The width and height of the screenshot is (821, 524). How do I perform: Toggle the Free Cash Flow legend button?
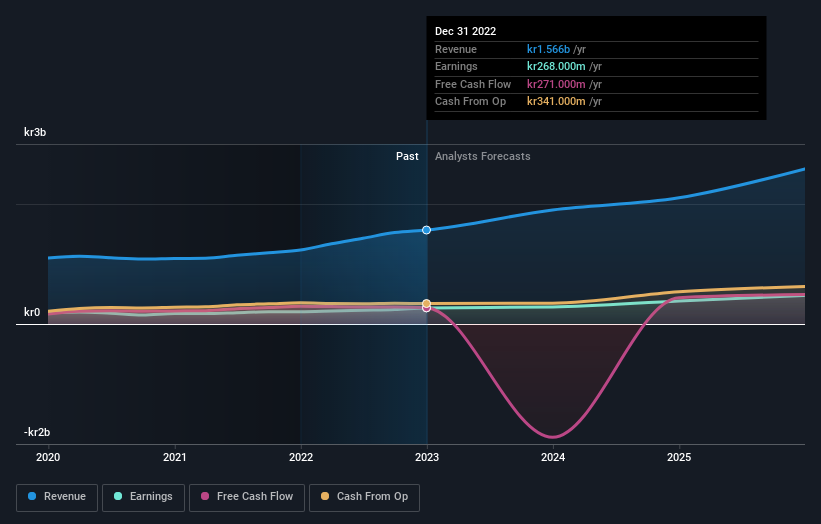click(247, 497)
